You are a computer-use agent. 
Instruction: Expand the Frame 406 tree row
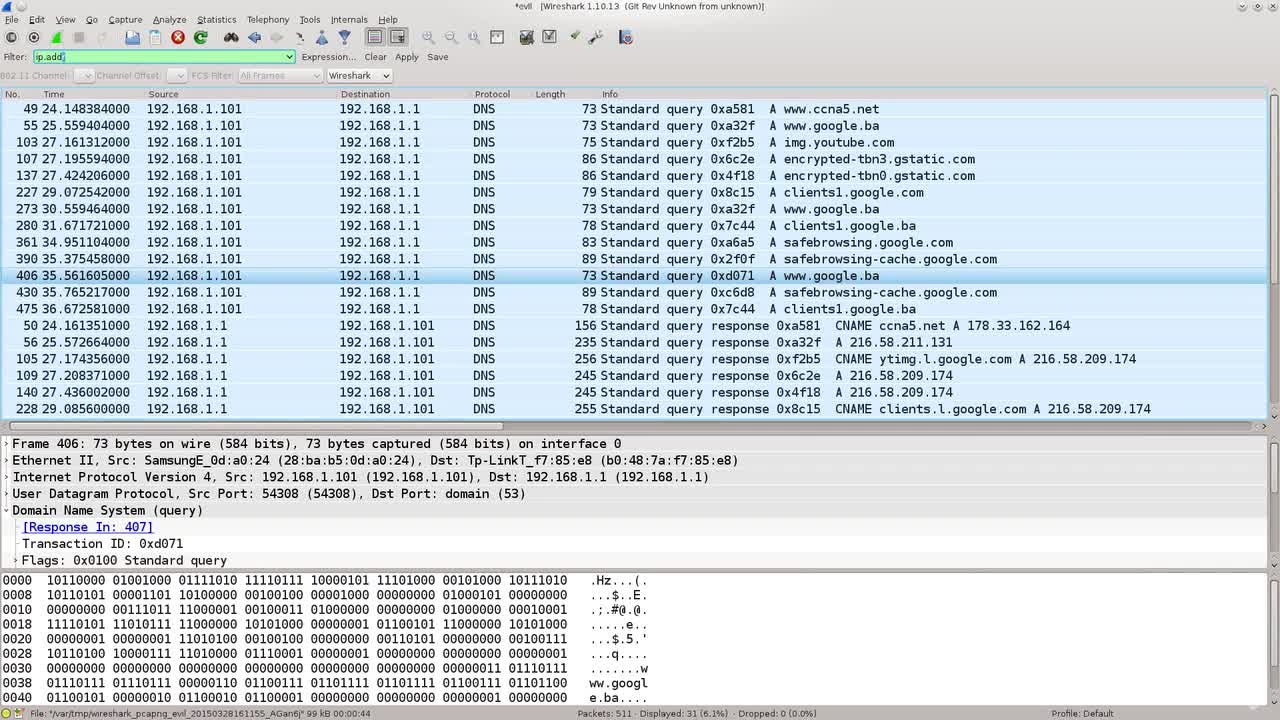[x=6, y=444]
